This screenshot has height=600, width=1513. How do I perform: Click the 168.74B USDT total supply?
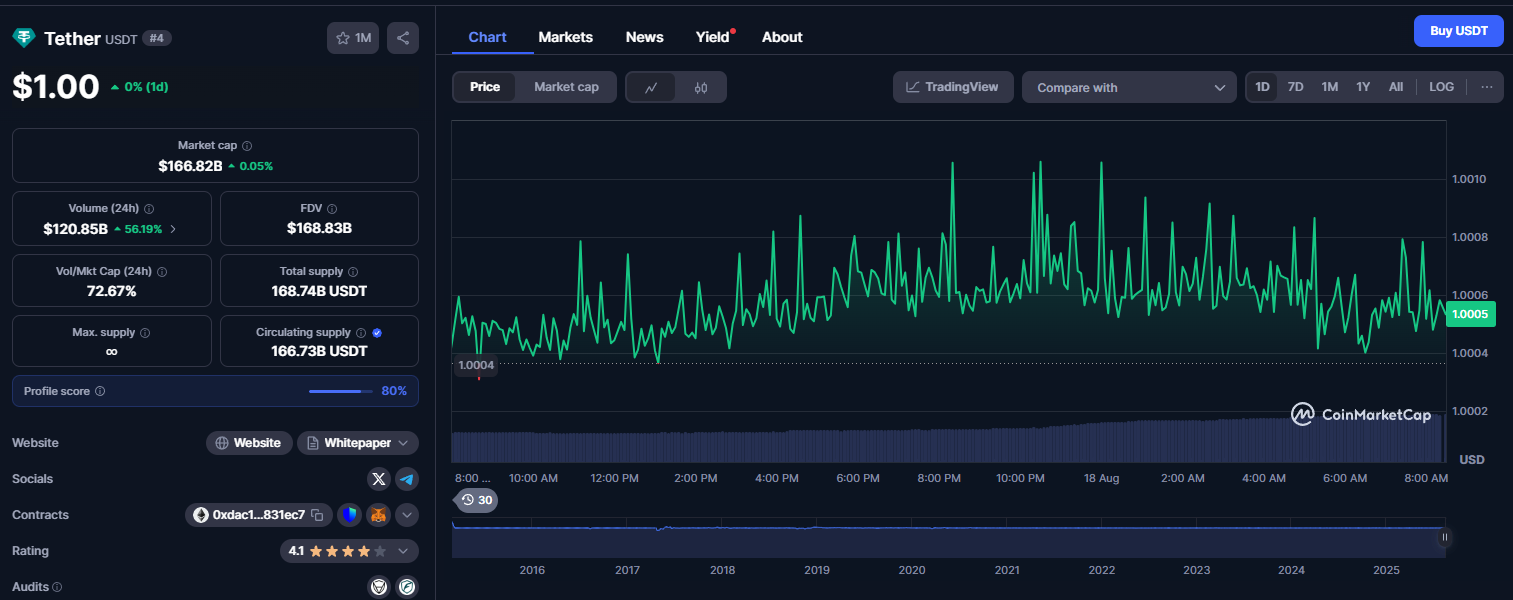(x=319, y=291)
